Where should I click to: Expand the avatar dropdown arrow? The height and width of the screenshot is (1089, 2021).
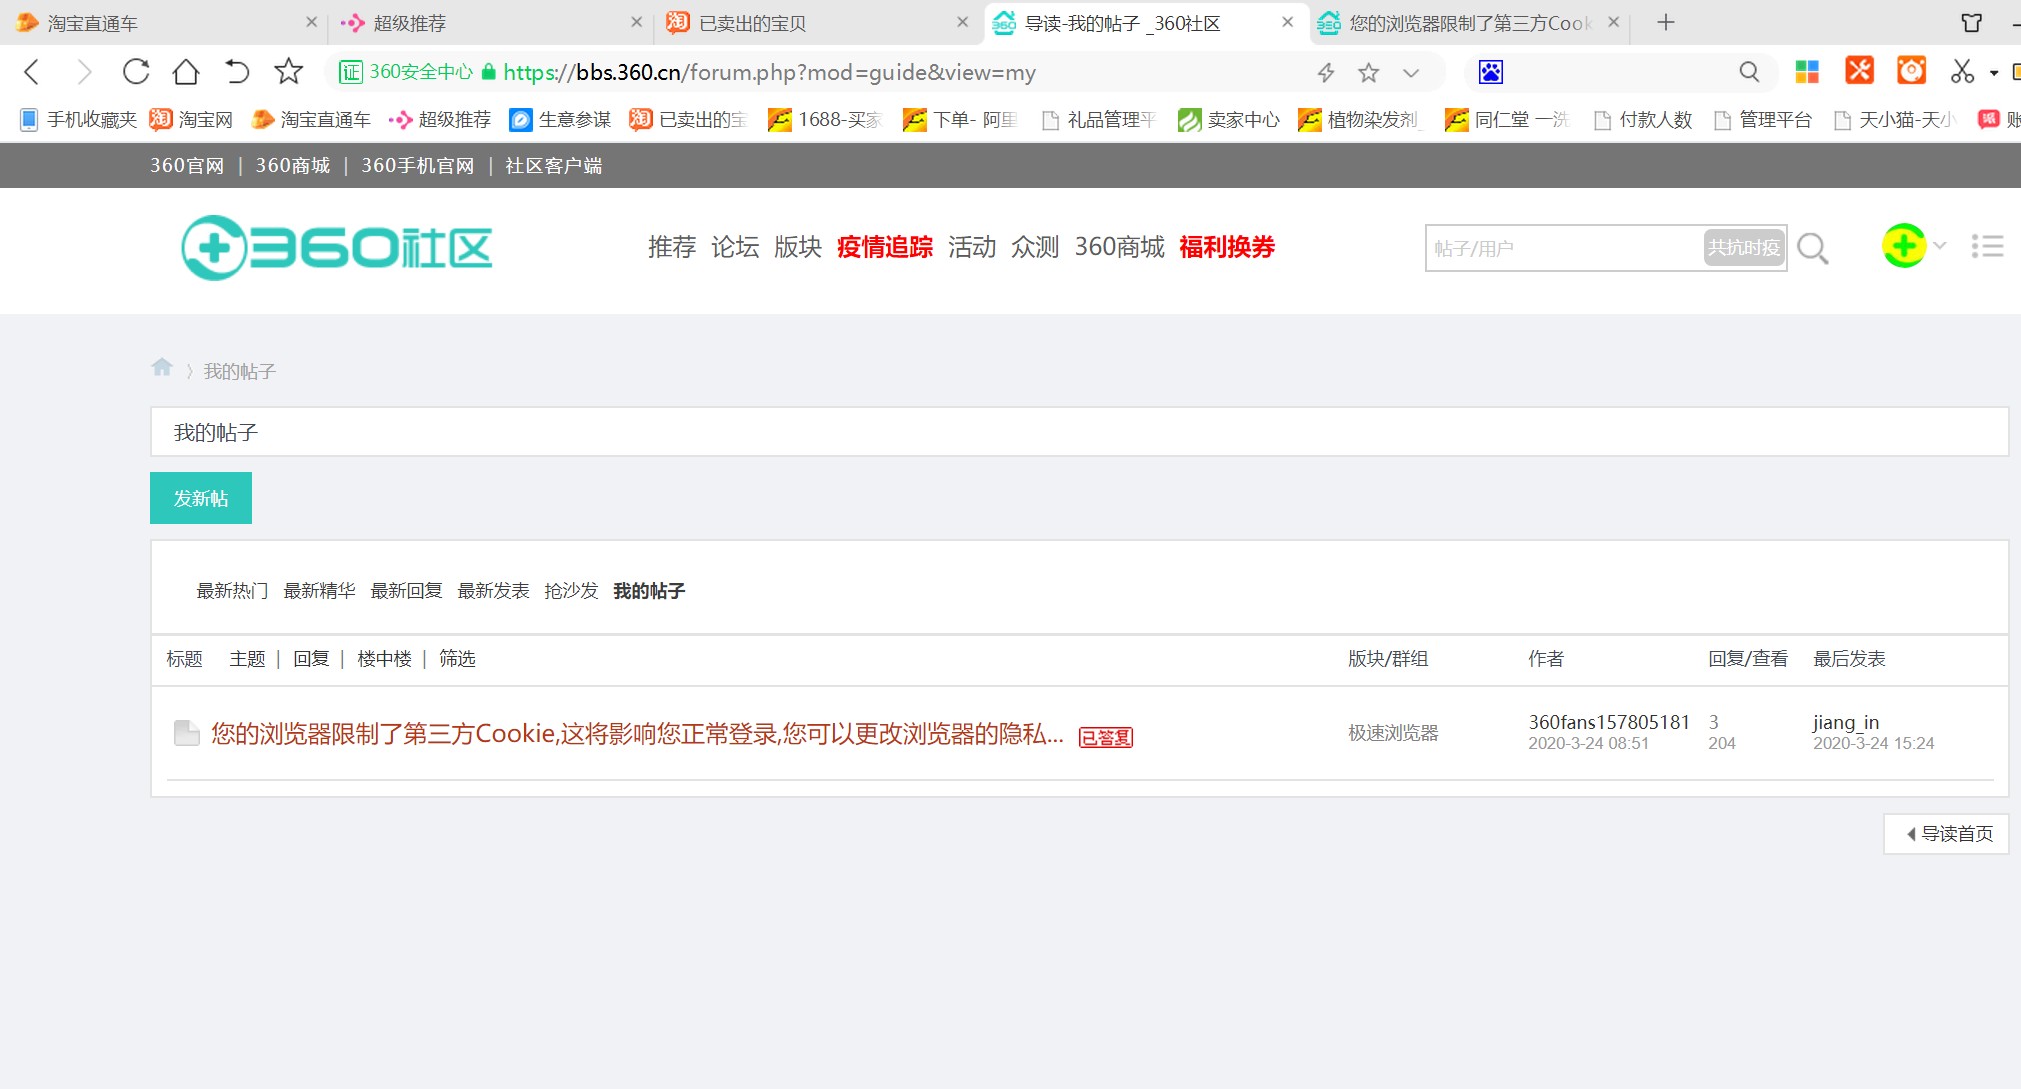(1940, 246)
